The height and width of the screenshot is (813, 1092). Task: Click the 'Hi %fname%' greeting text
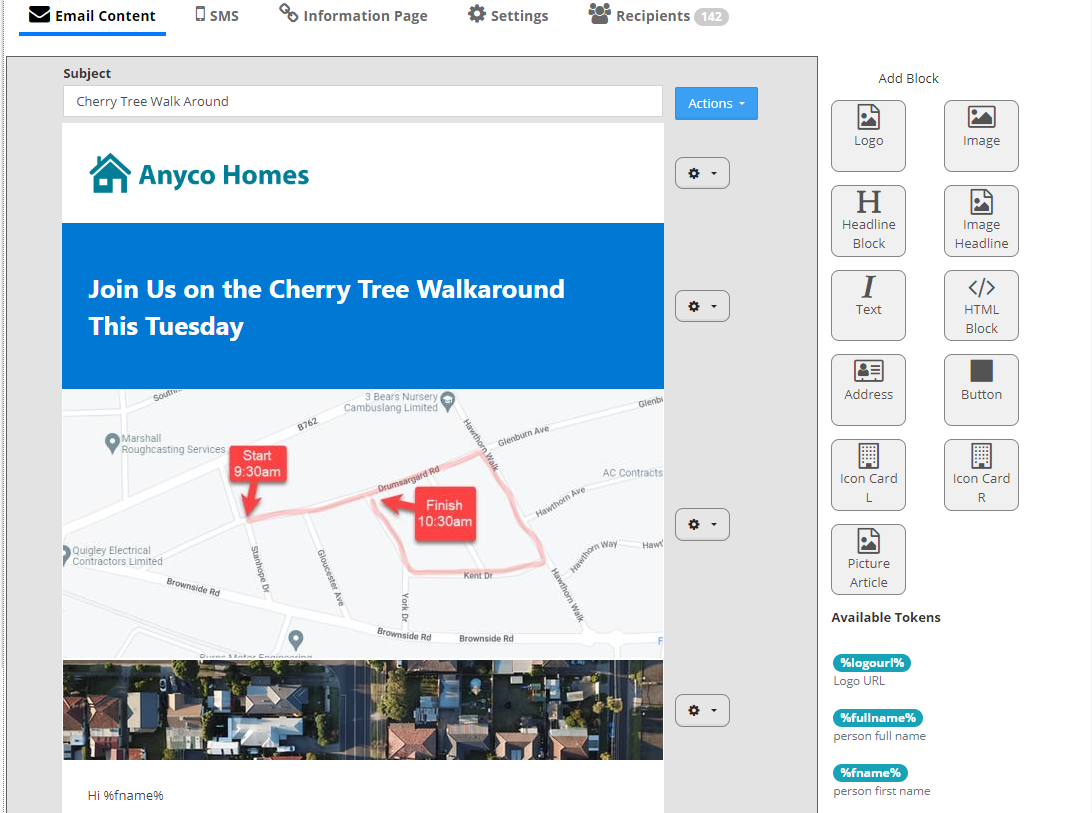tap(125, 796)
